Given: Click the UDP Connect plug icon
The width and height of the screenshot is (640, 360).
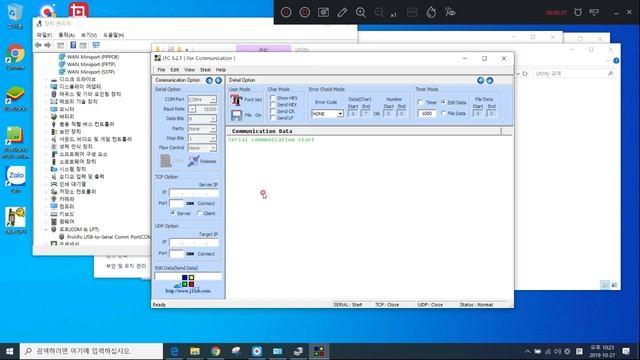Looking at the screenshot, I should 190,254.
